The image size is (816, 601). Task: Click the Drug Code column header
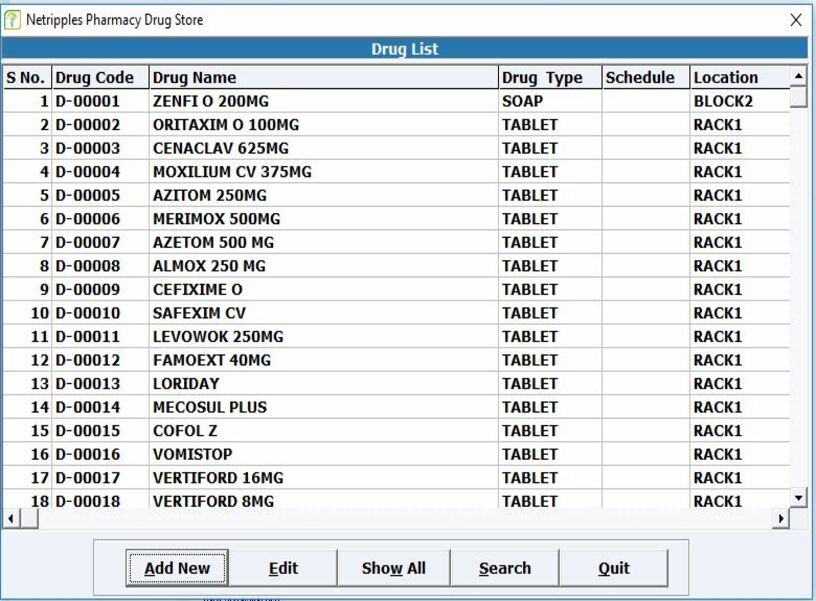(100, 78)
